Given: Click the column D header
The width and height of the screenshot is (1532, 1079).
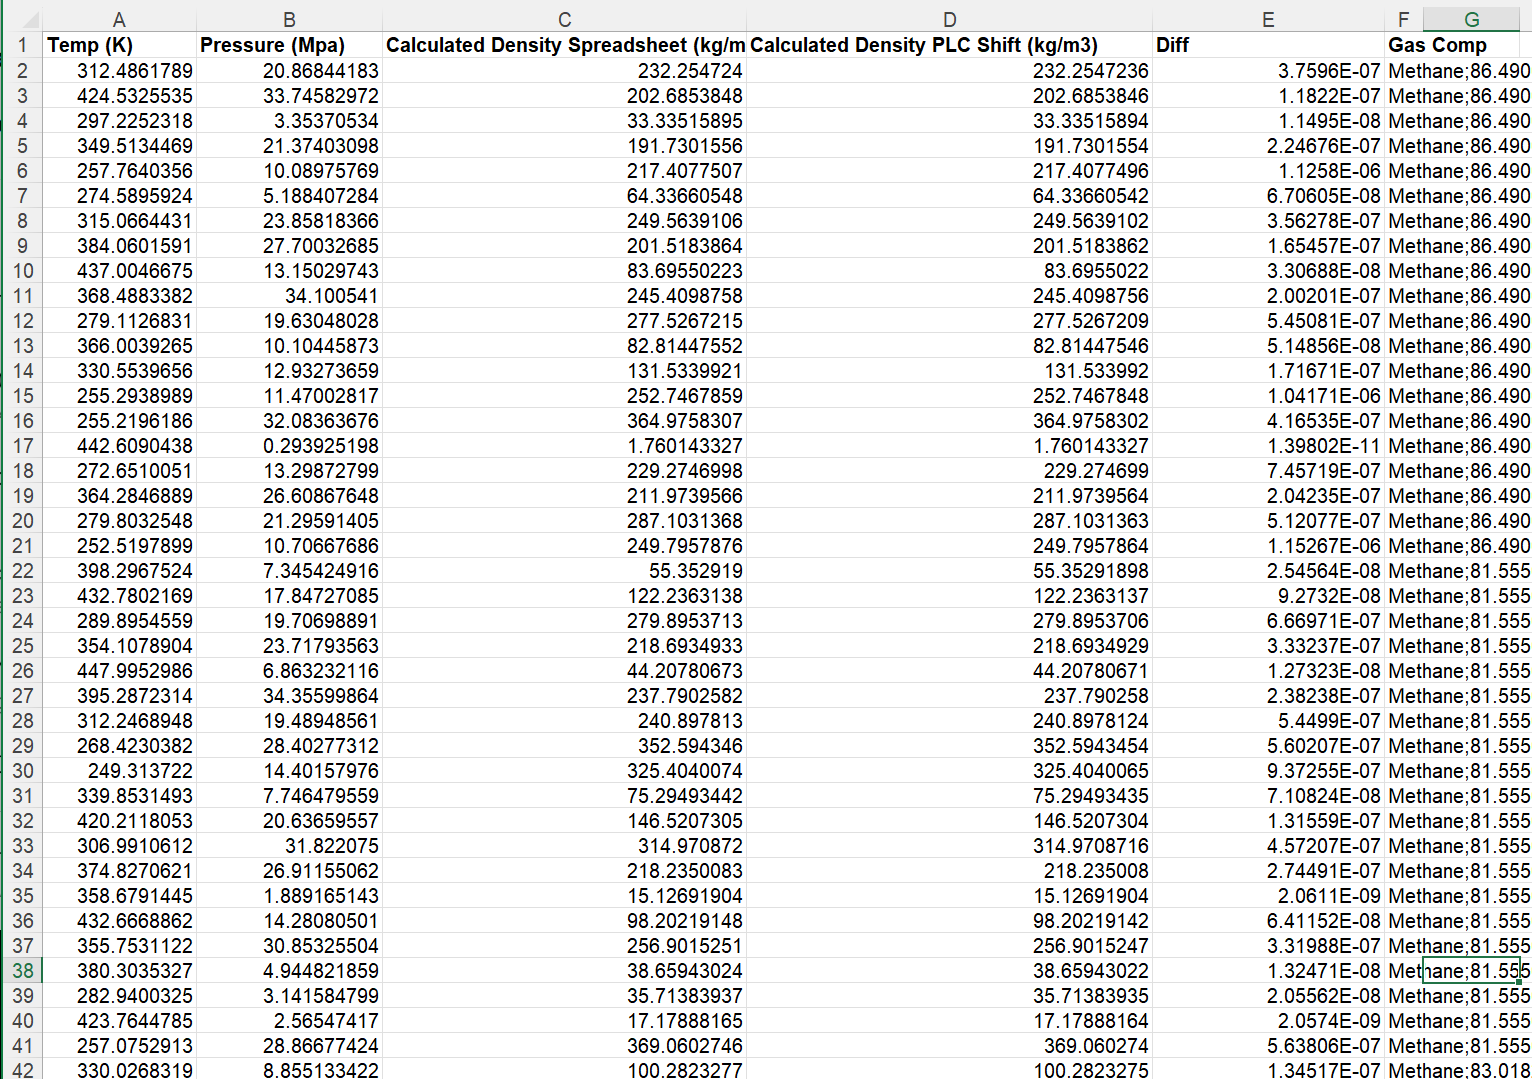Looking at the screenshot, I should pyautogui.click(x=949, y=20).
